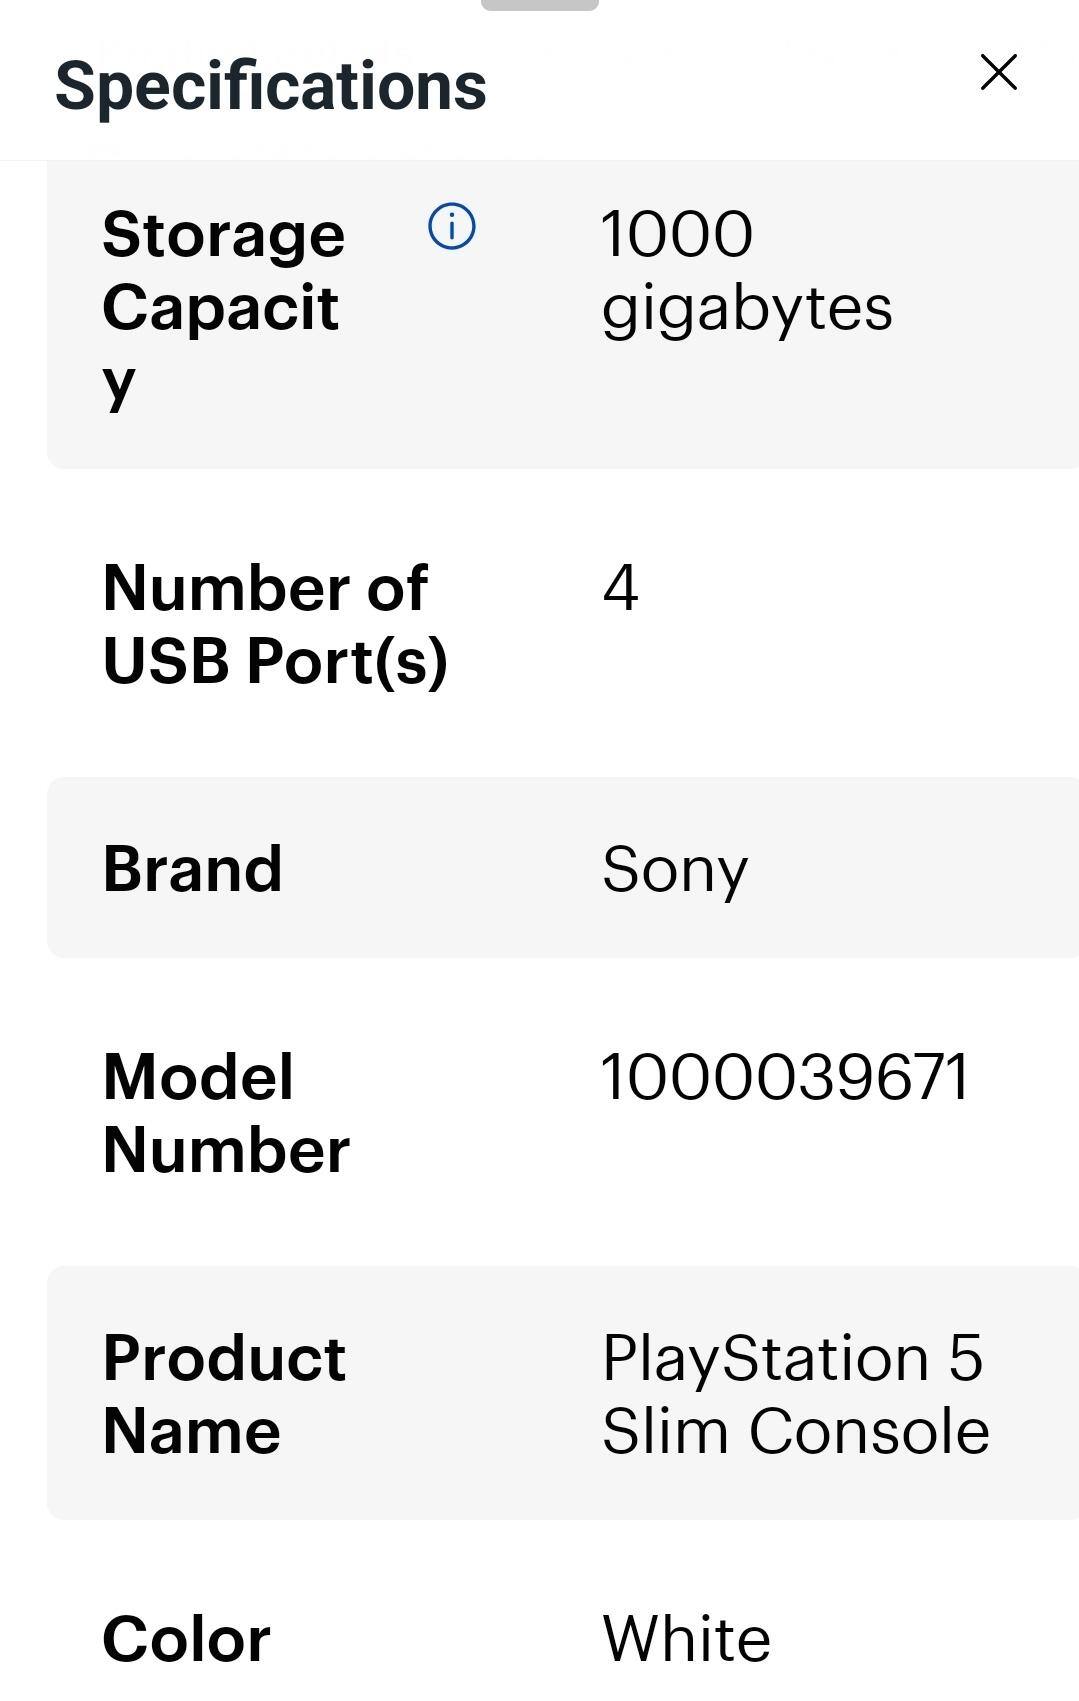The image size is (1079, 1701).
Task: Click the "Number of" label text
Action: point(265,588)
